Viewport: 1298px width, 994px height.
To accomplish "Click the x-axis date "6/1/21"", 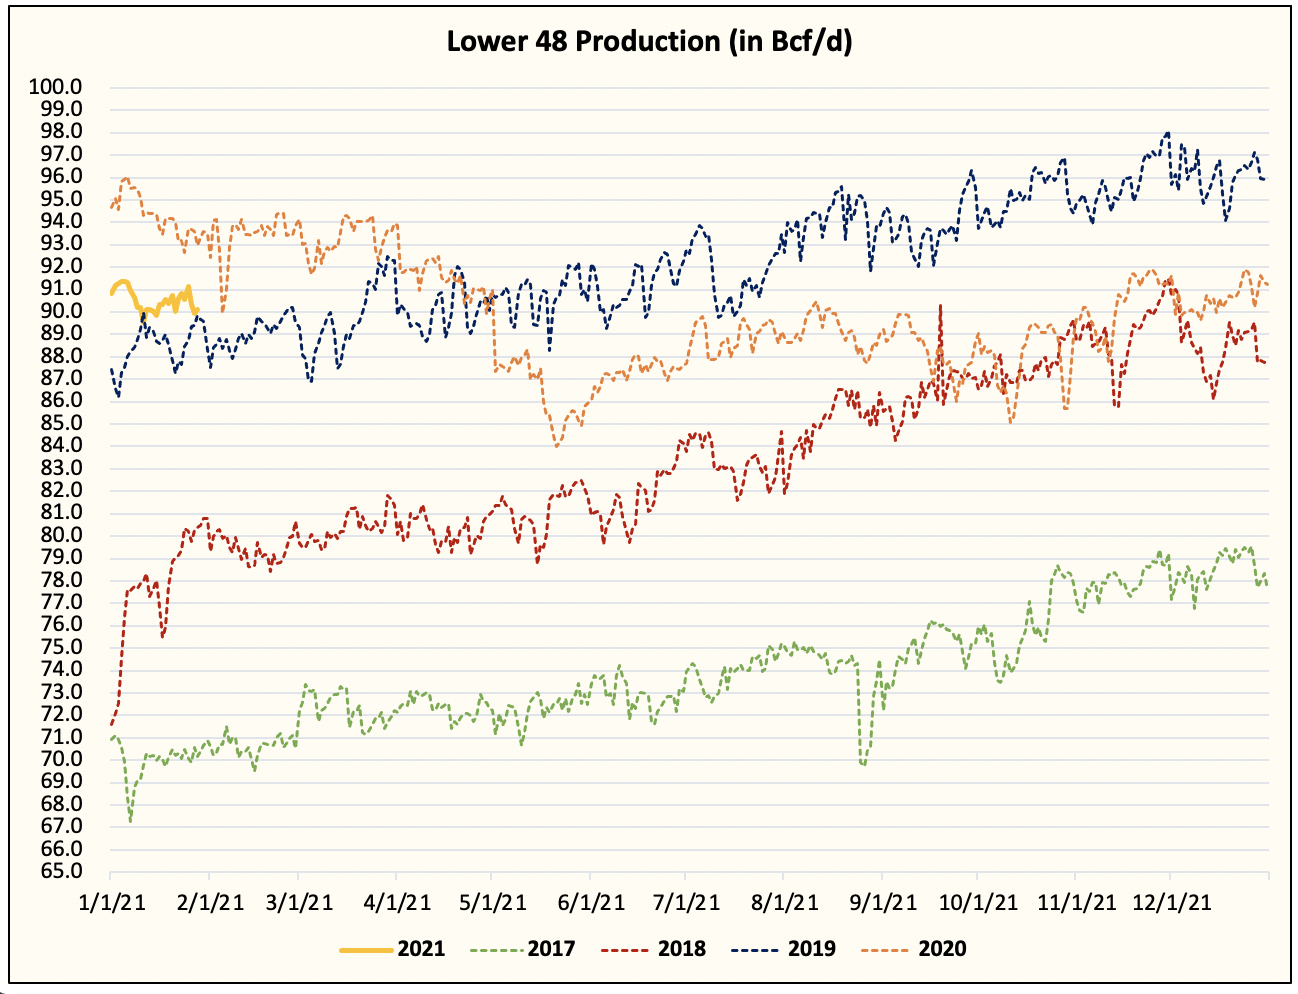I will (x=589, y=902).
